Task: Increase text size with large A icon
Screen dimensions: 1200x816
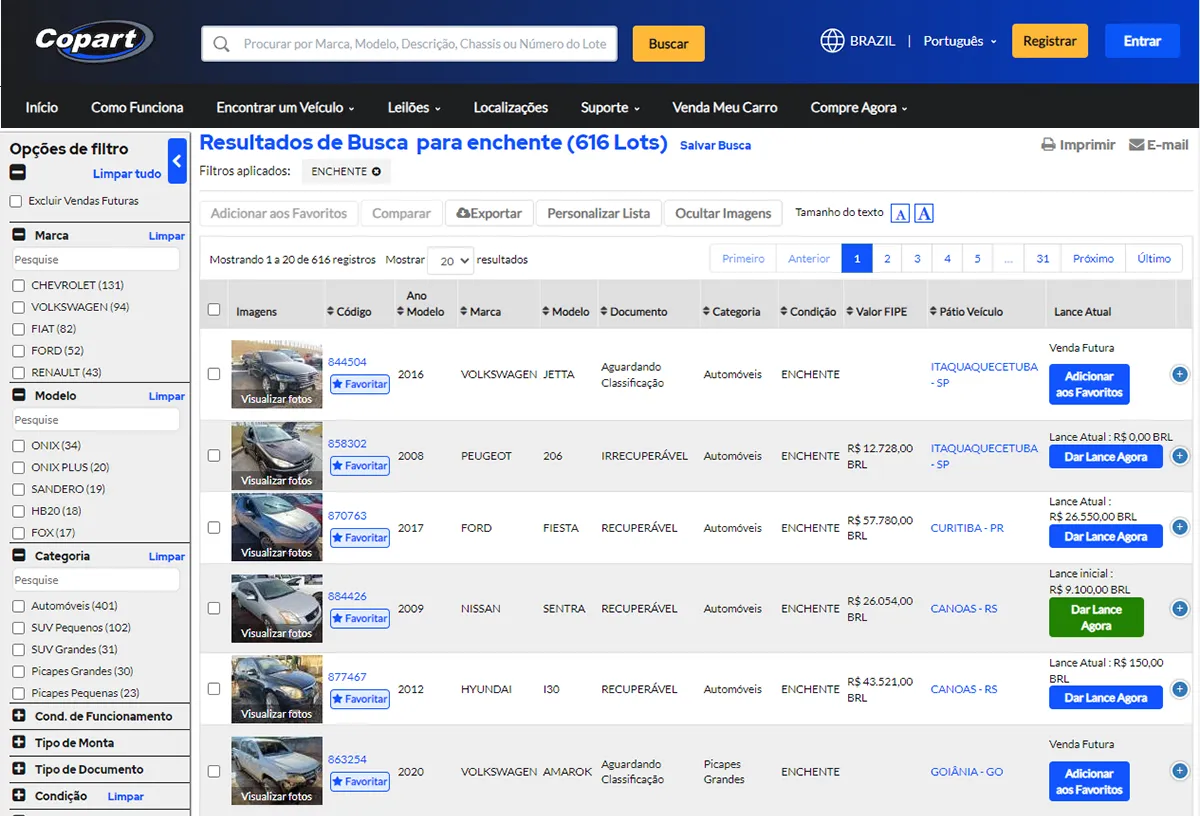Action: pos(924,214)
